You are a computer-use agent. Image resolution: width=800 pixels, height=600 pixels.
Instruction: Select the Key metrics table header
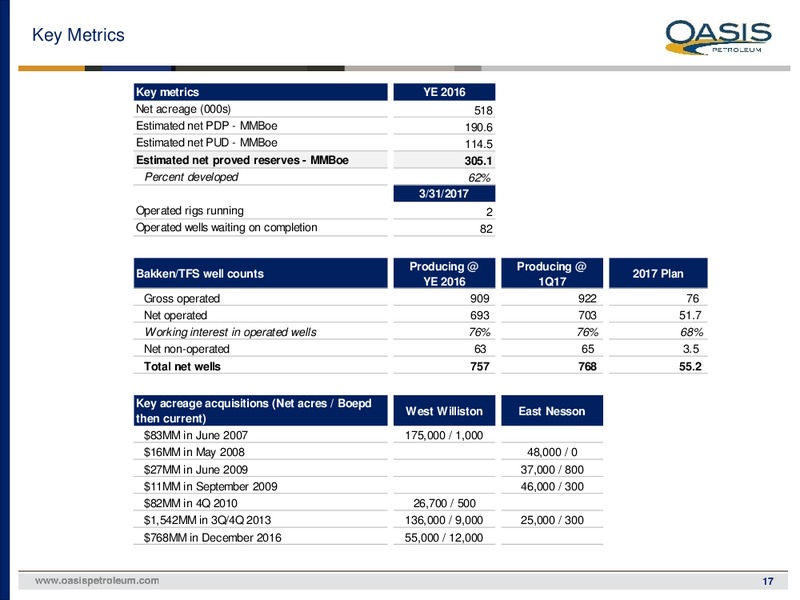tap(260, 92)
